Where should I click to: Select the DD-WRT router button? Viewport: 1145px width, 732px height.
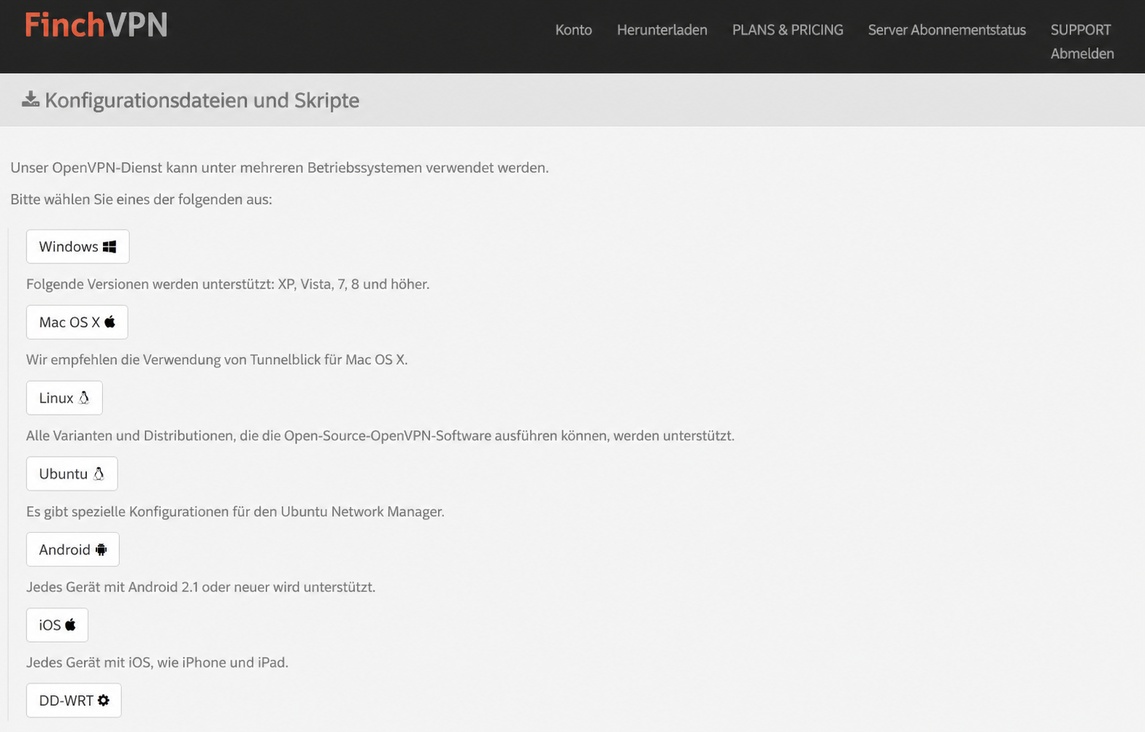click(74, 701)
